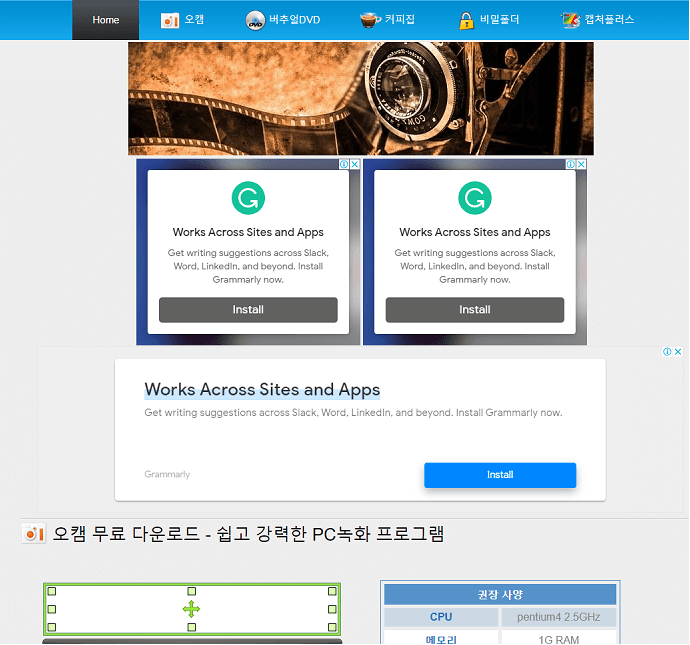Screen dimensions: 690x645
Task: Click oCam icon beside download heading
Action: click(x=34, y=534)
